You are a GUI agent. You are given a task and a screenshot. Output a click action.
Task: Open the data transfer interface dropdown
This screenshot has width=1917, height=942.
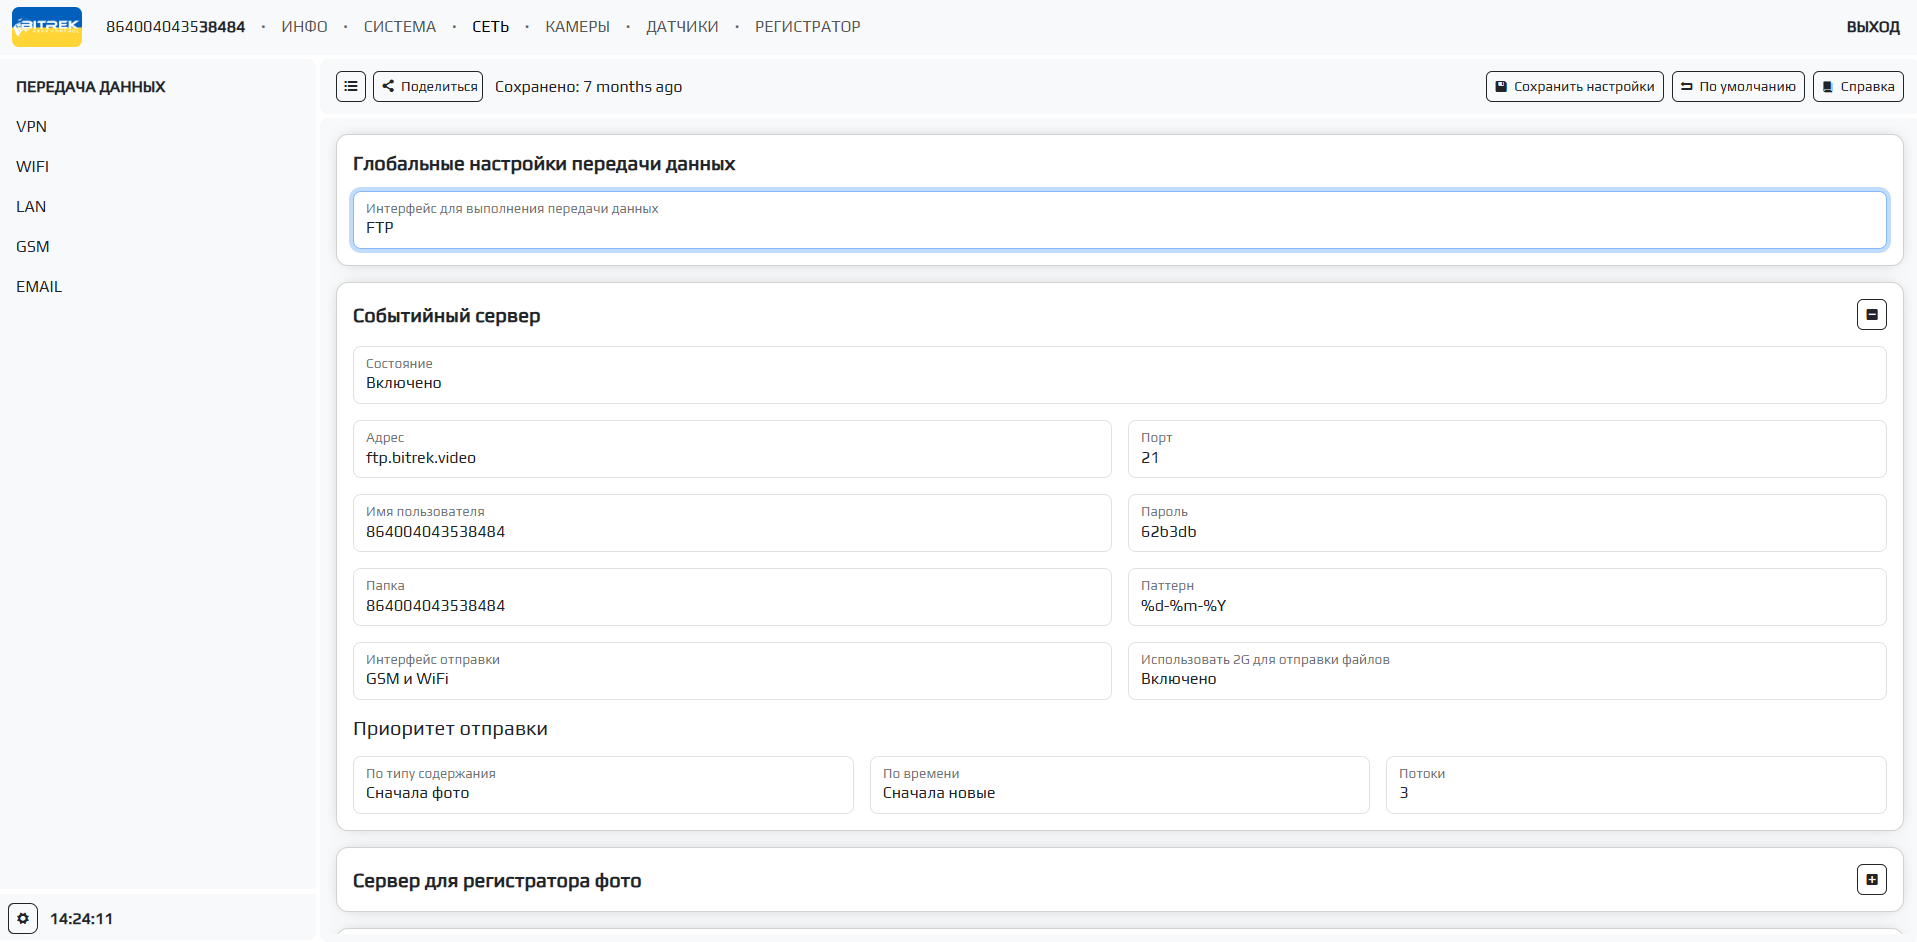coord(1119,220)
